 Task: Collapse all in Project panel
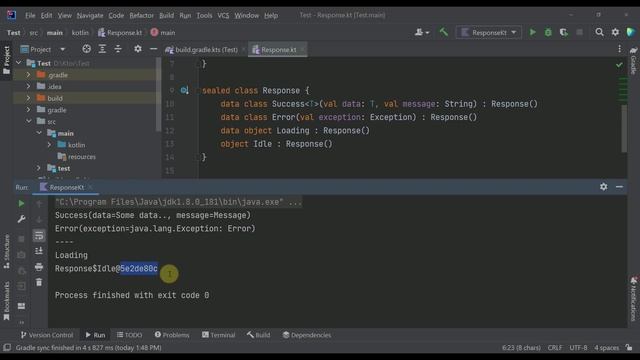pyautogui.click(x=118, y=49)
